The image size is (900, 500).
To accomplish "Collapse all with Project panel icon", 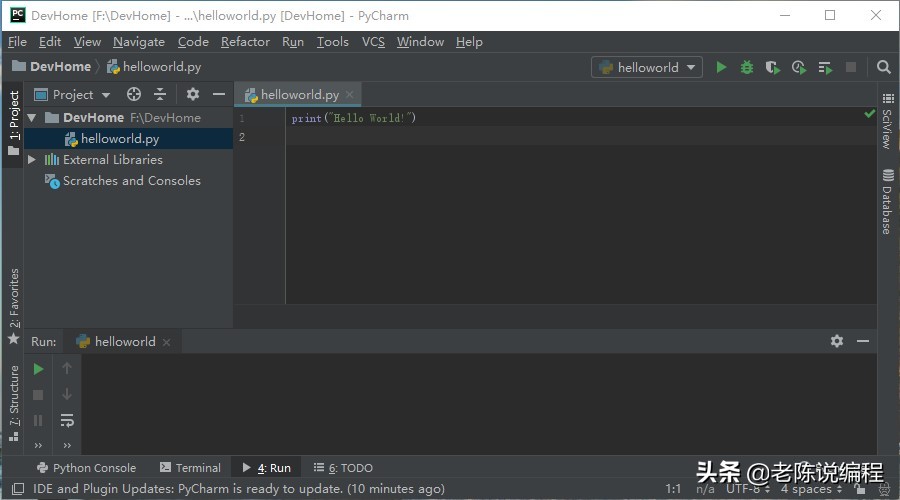I will click(160, 94).
